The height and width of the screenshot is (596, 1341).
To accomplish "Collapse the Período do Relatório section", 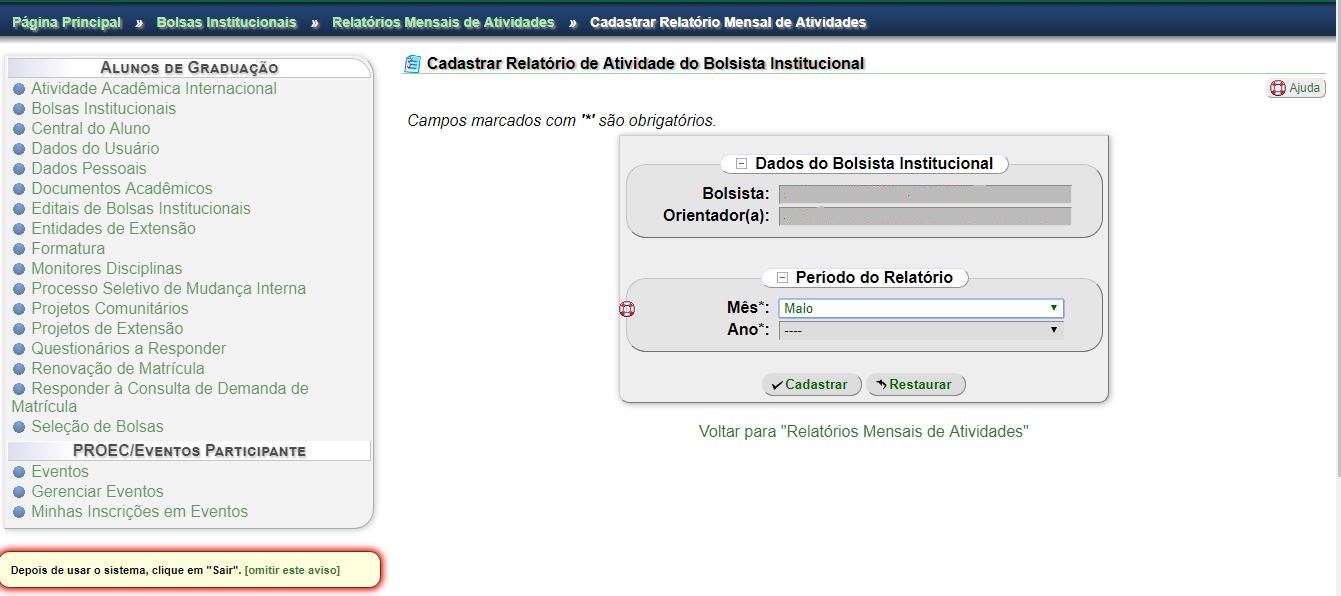I will 782,278.
